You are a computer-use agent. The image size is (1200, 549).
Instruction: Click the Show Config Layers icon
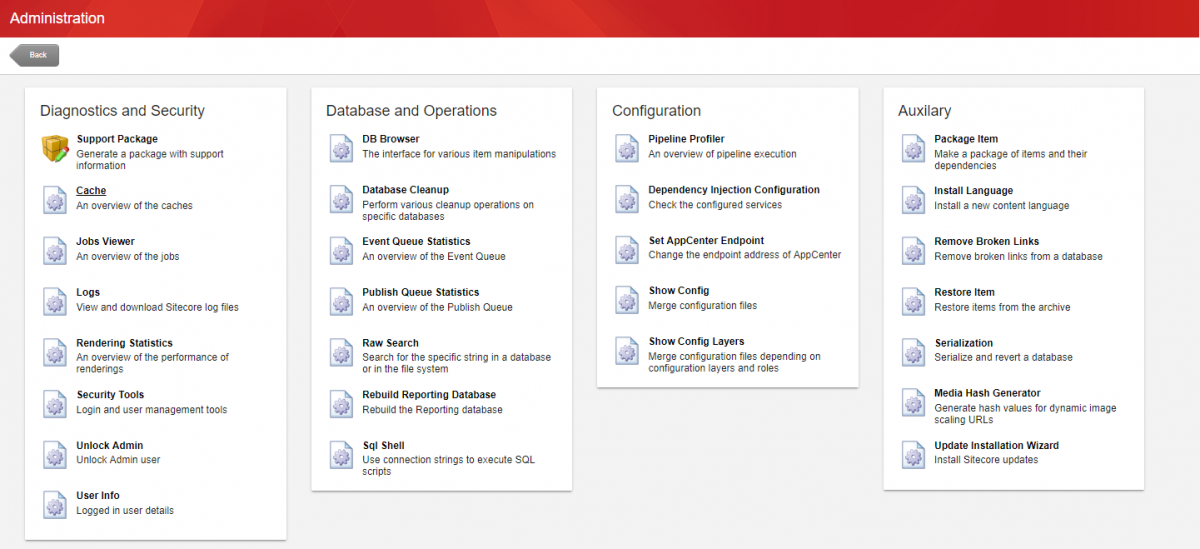coord(627,352)
